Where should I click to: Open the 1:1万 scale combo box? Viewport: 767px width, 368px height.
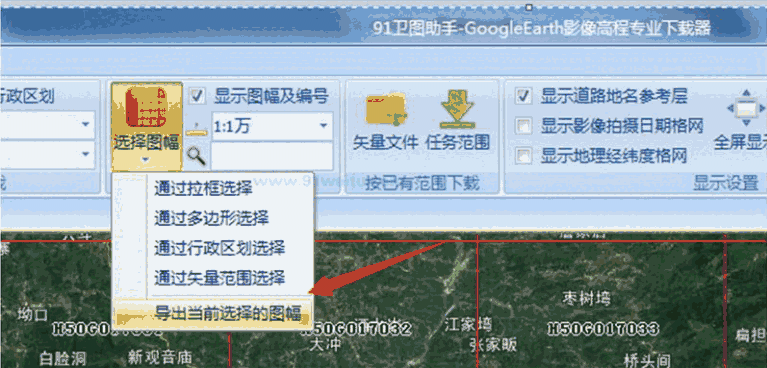click(x=272, y=126)
